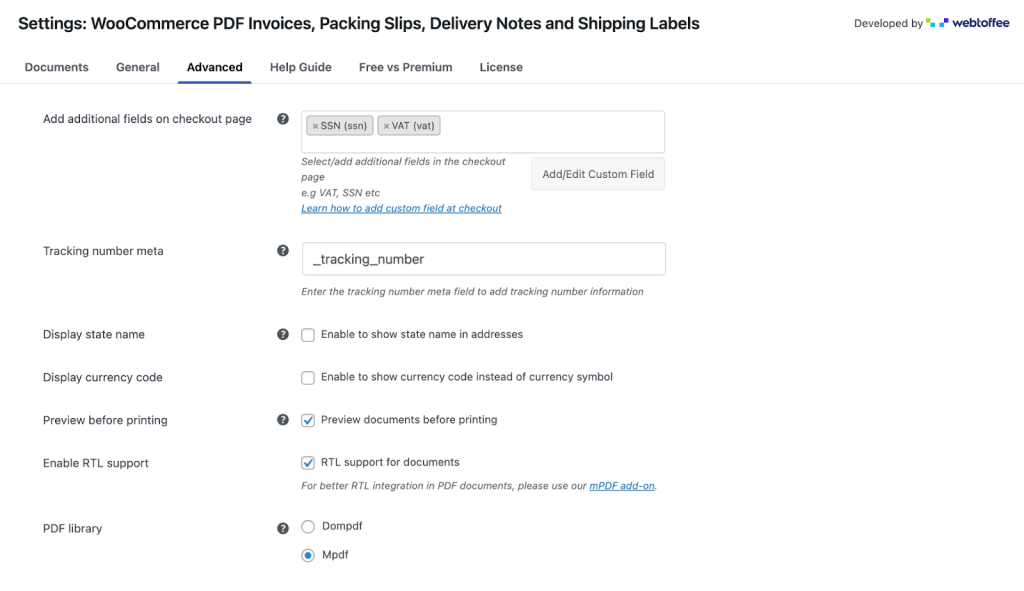Screen dimensions: 1024x591
Task: Open help tooltip for Display state name
Action: [x=283, y=334]
